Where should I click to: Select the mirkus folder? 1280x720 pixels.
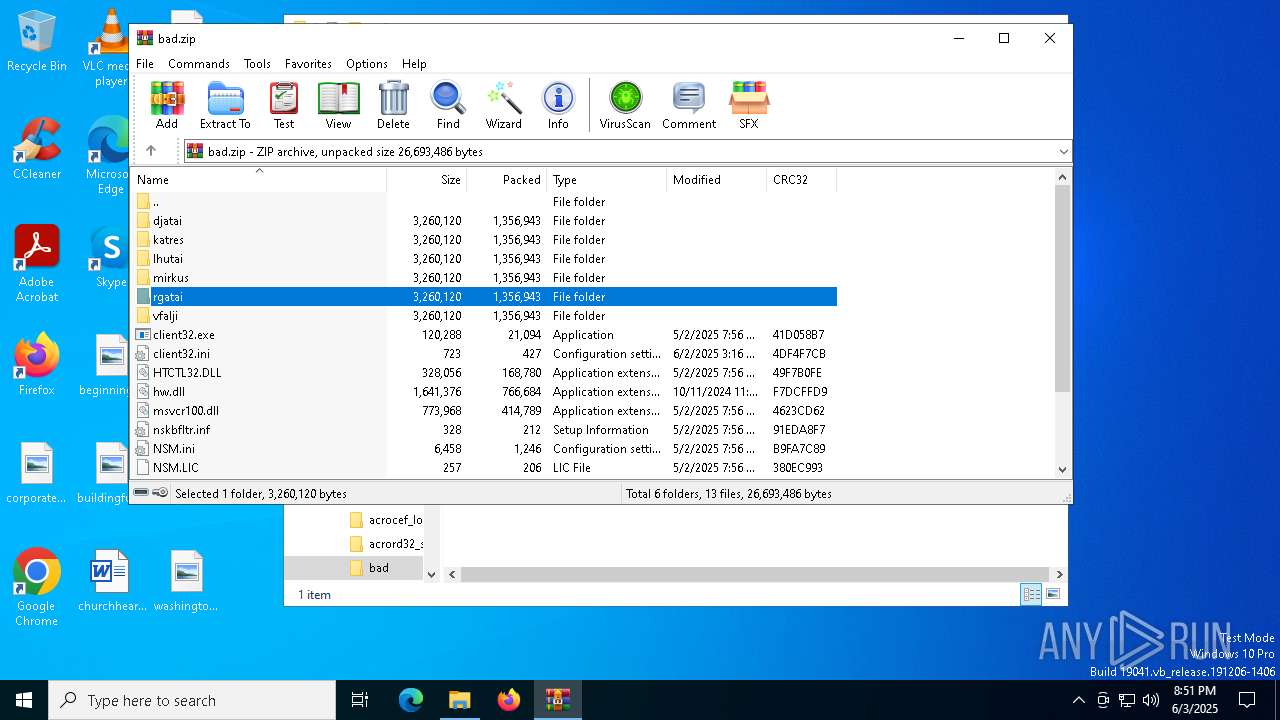tap(484, 278)
